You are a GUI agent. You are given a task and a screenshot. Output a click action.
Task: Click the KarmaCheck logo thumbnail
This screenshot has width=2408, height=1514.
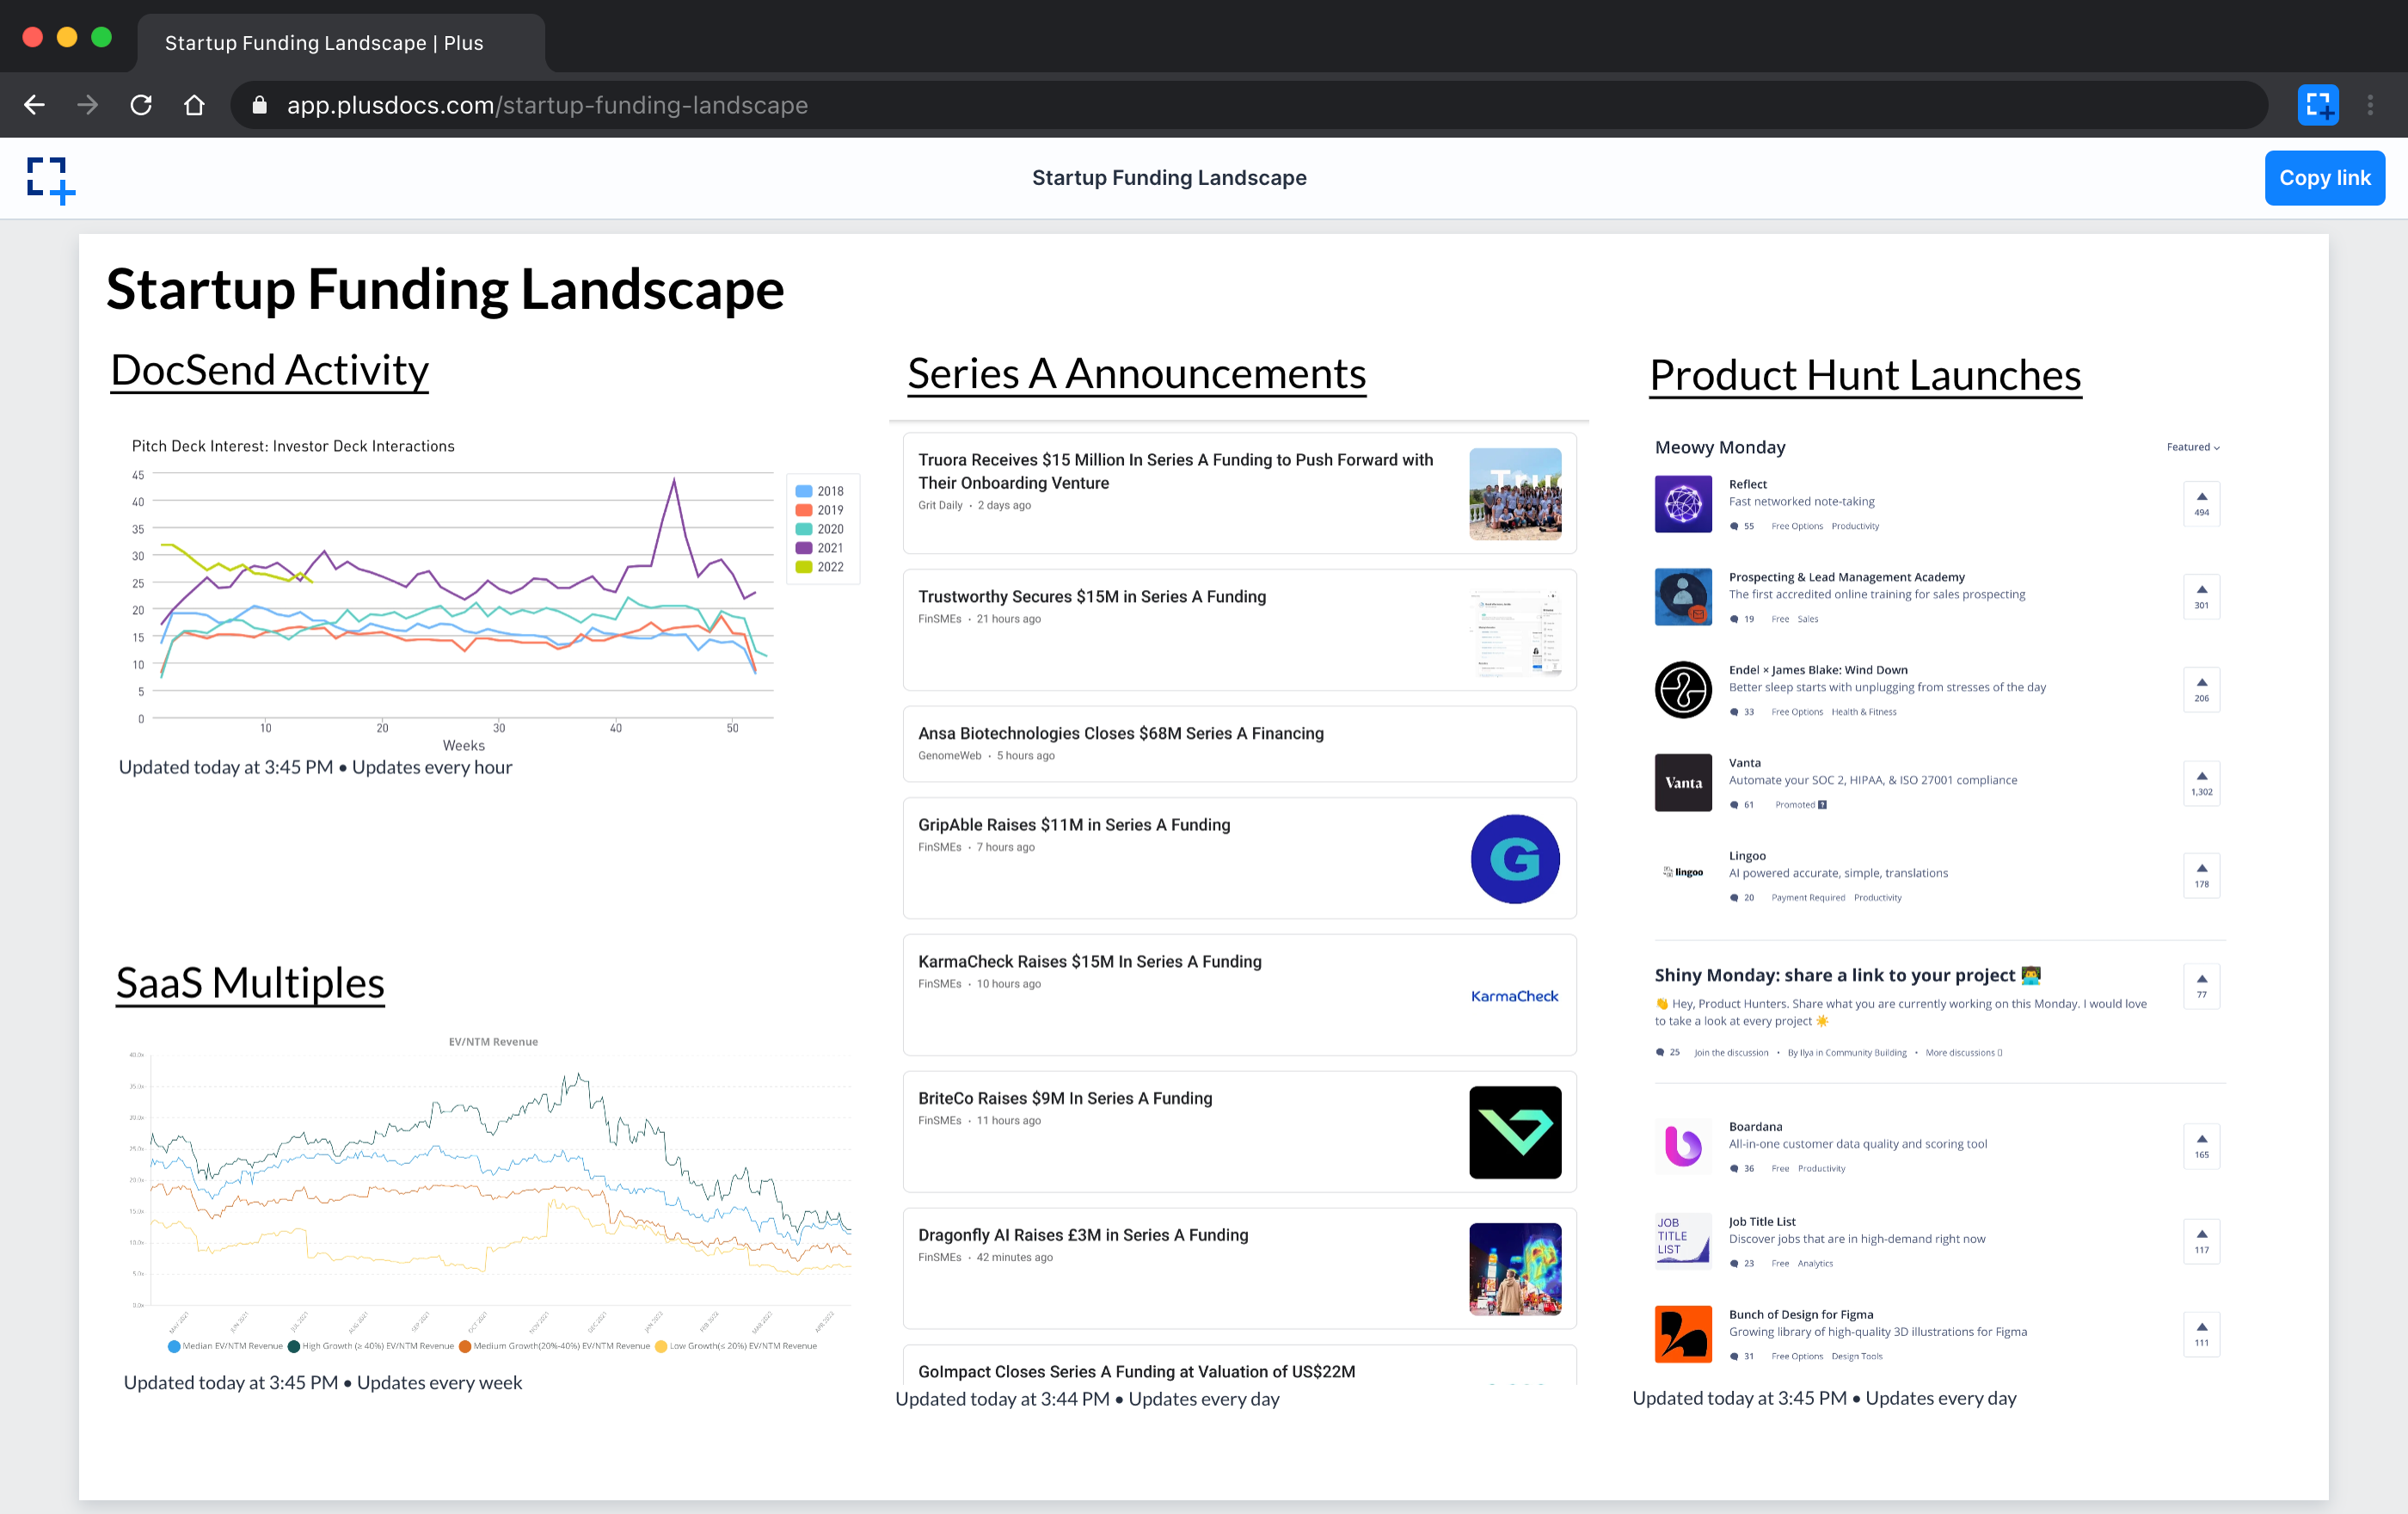click(1514, 996)
